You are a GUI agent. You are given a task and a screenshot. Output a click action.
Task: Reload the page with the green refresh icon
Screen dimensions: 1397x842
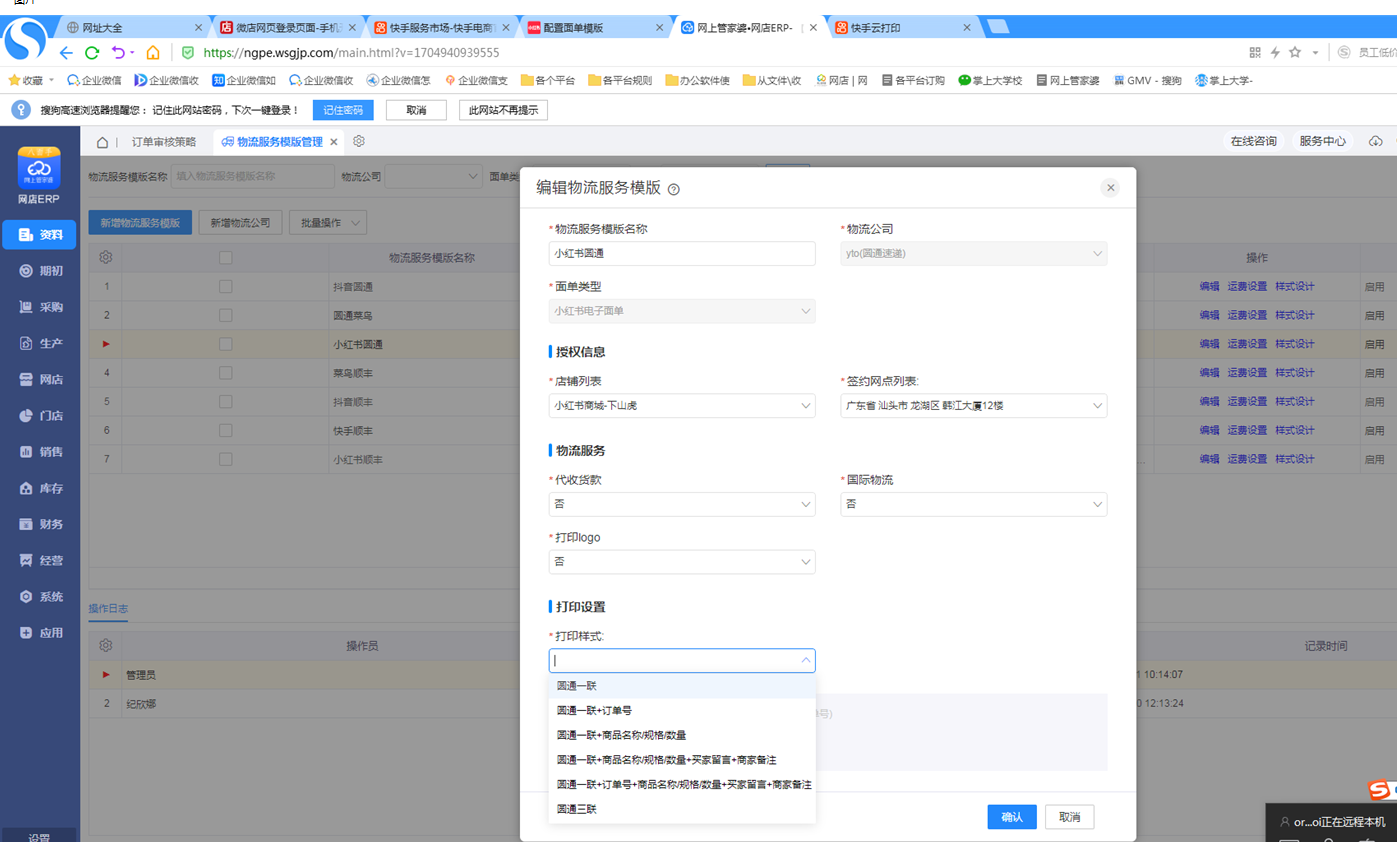pos(92,53)
